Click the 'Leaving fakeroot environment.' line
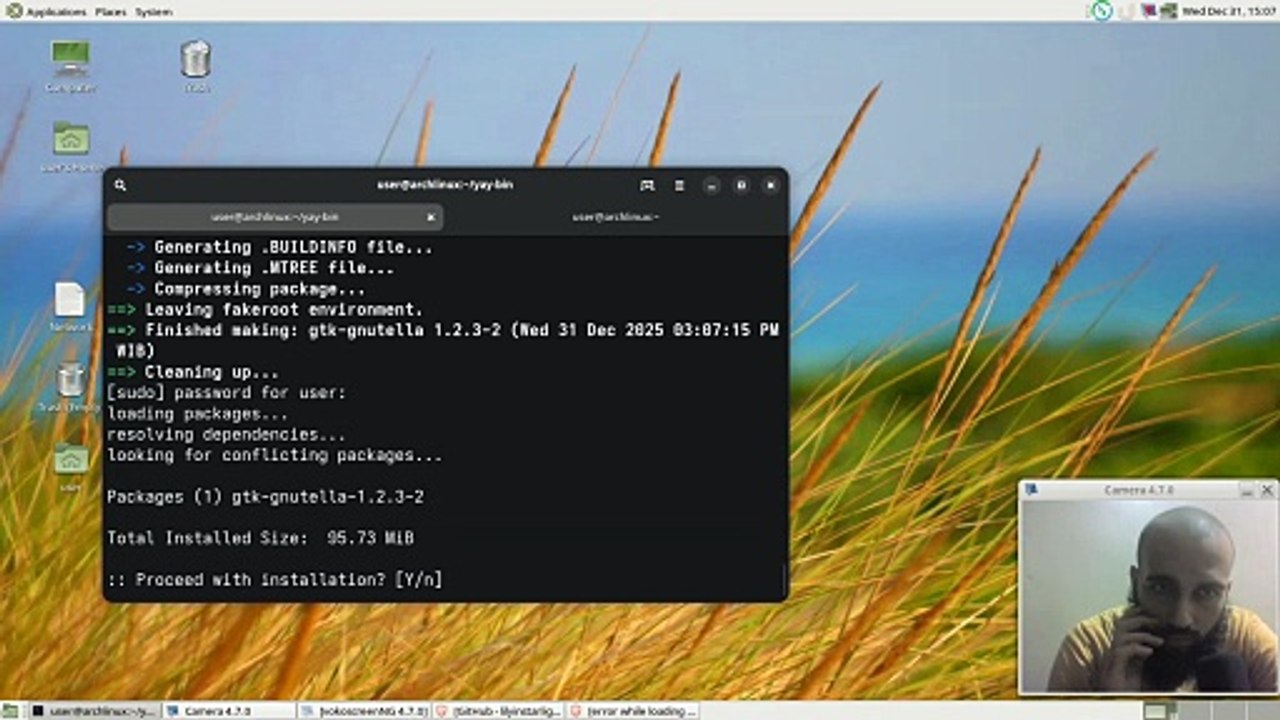The height and width of the screenshot is (720, 1280). 265,310
